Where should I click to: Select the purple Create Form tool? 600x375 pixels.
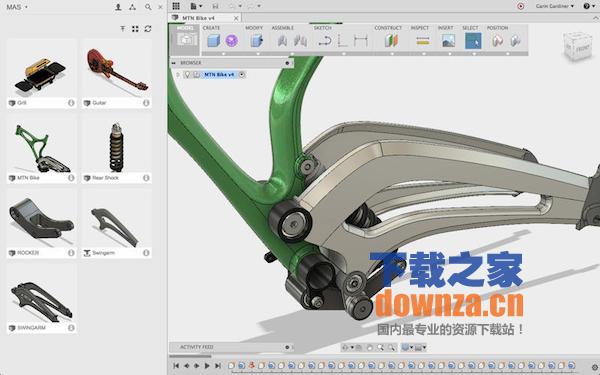pyautogui.click(x=232, y=41)
